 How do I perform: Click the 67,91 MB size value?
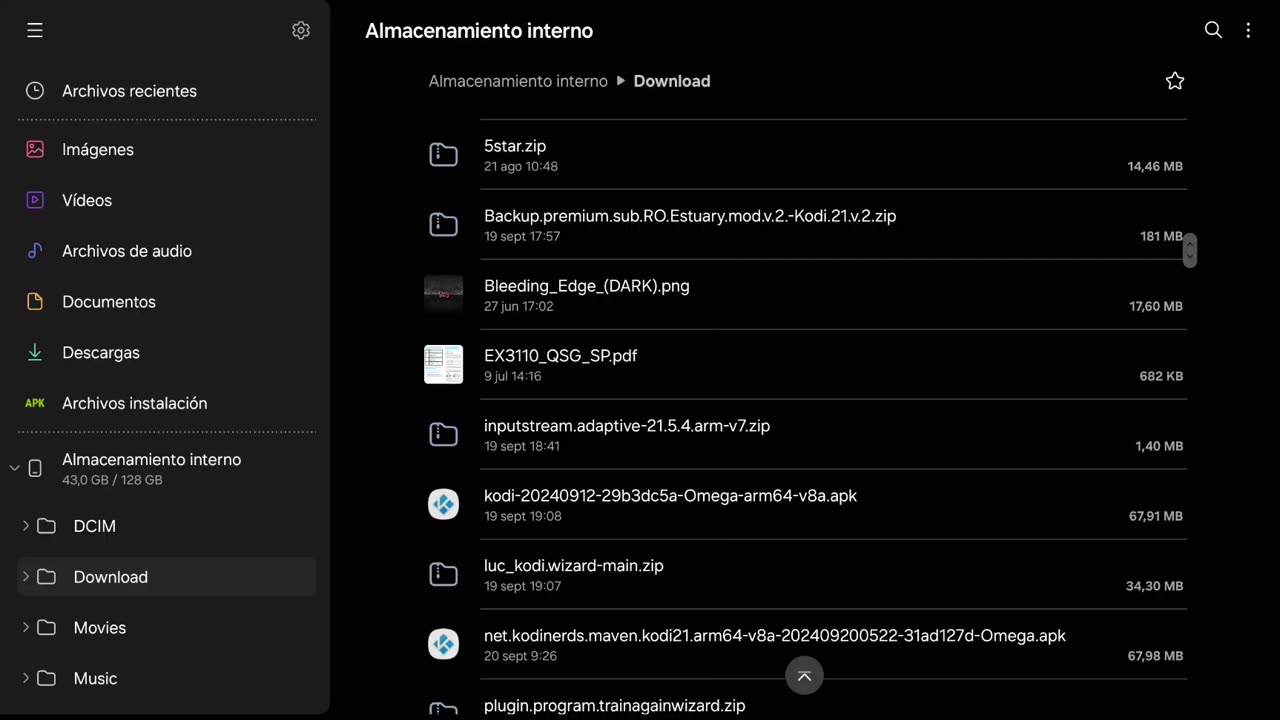(x=1156, y=516)
